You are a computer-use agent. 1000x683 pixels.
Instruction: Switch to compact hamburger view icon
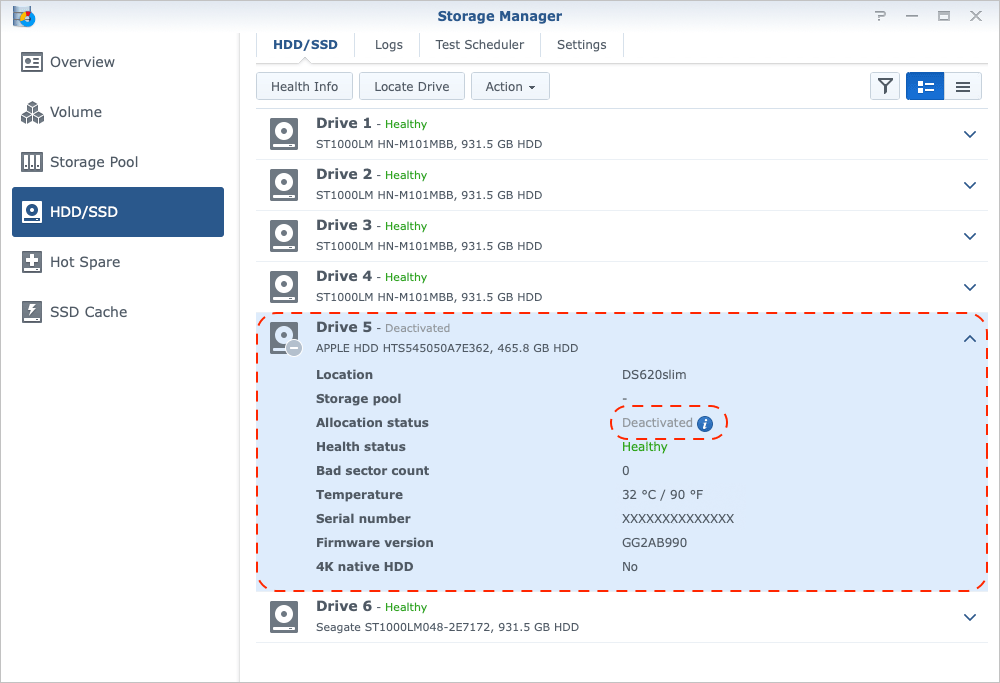pyautogui.click(x=962, y=87)
